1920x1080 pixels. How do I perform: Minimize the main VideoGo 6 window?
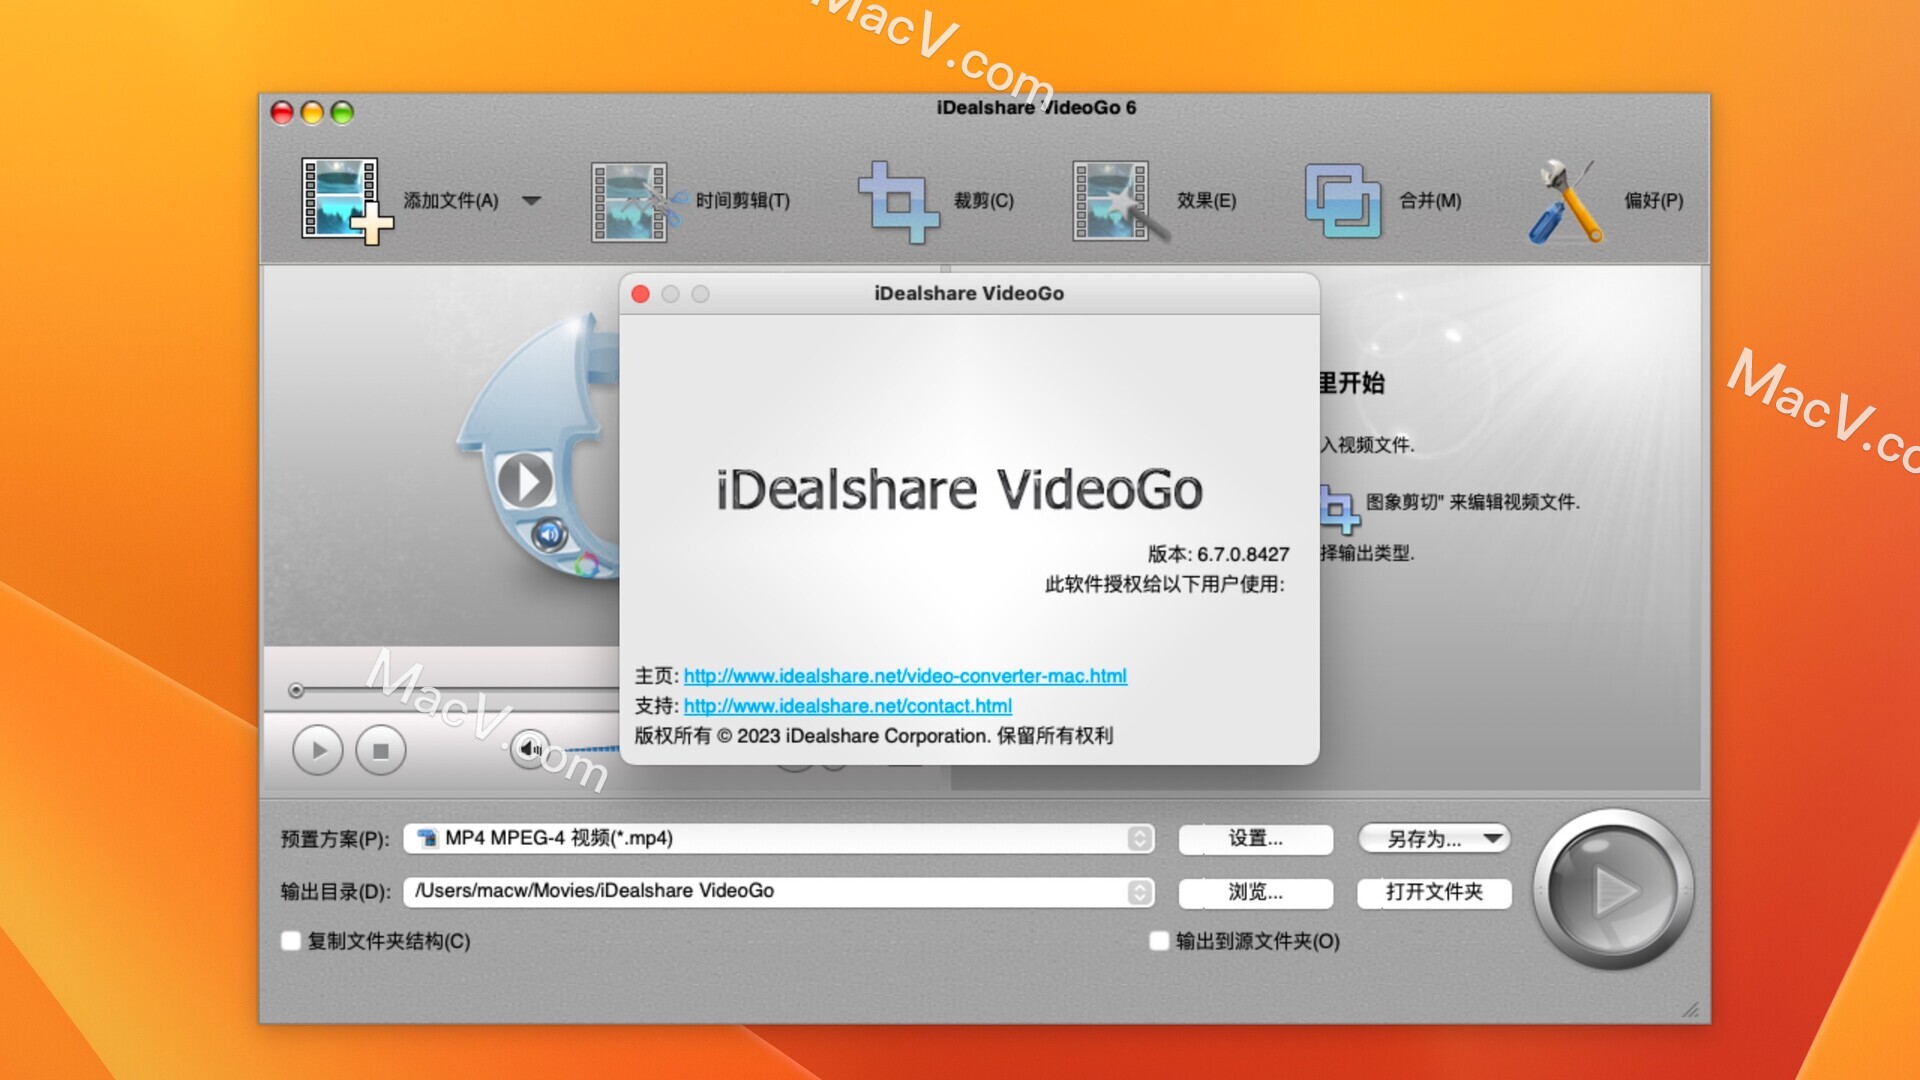point(312,113)
